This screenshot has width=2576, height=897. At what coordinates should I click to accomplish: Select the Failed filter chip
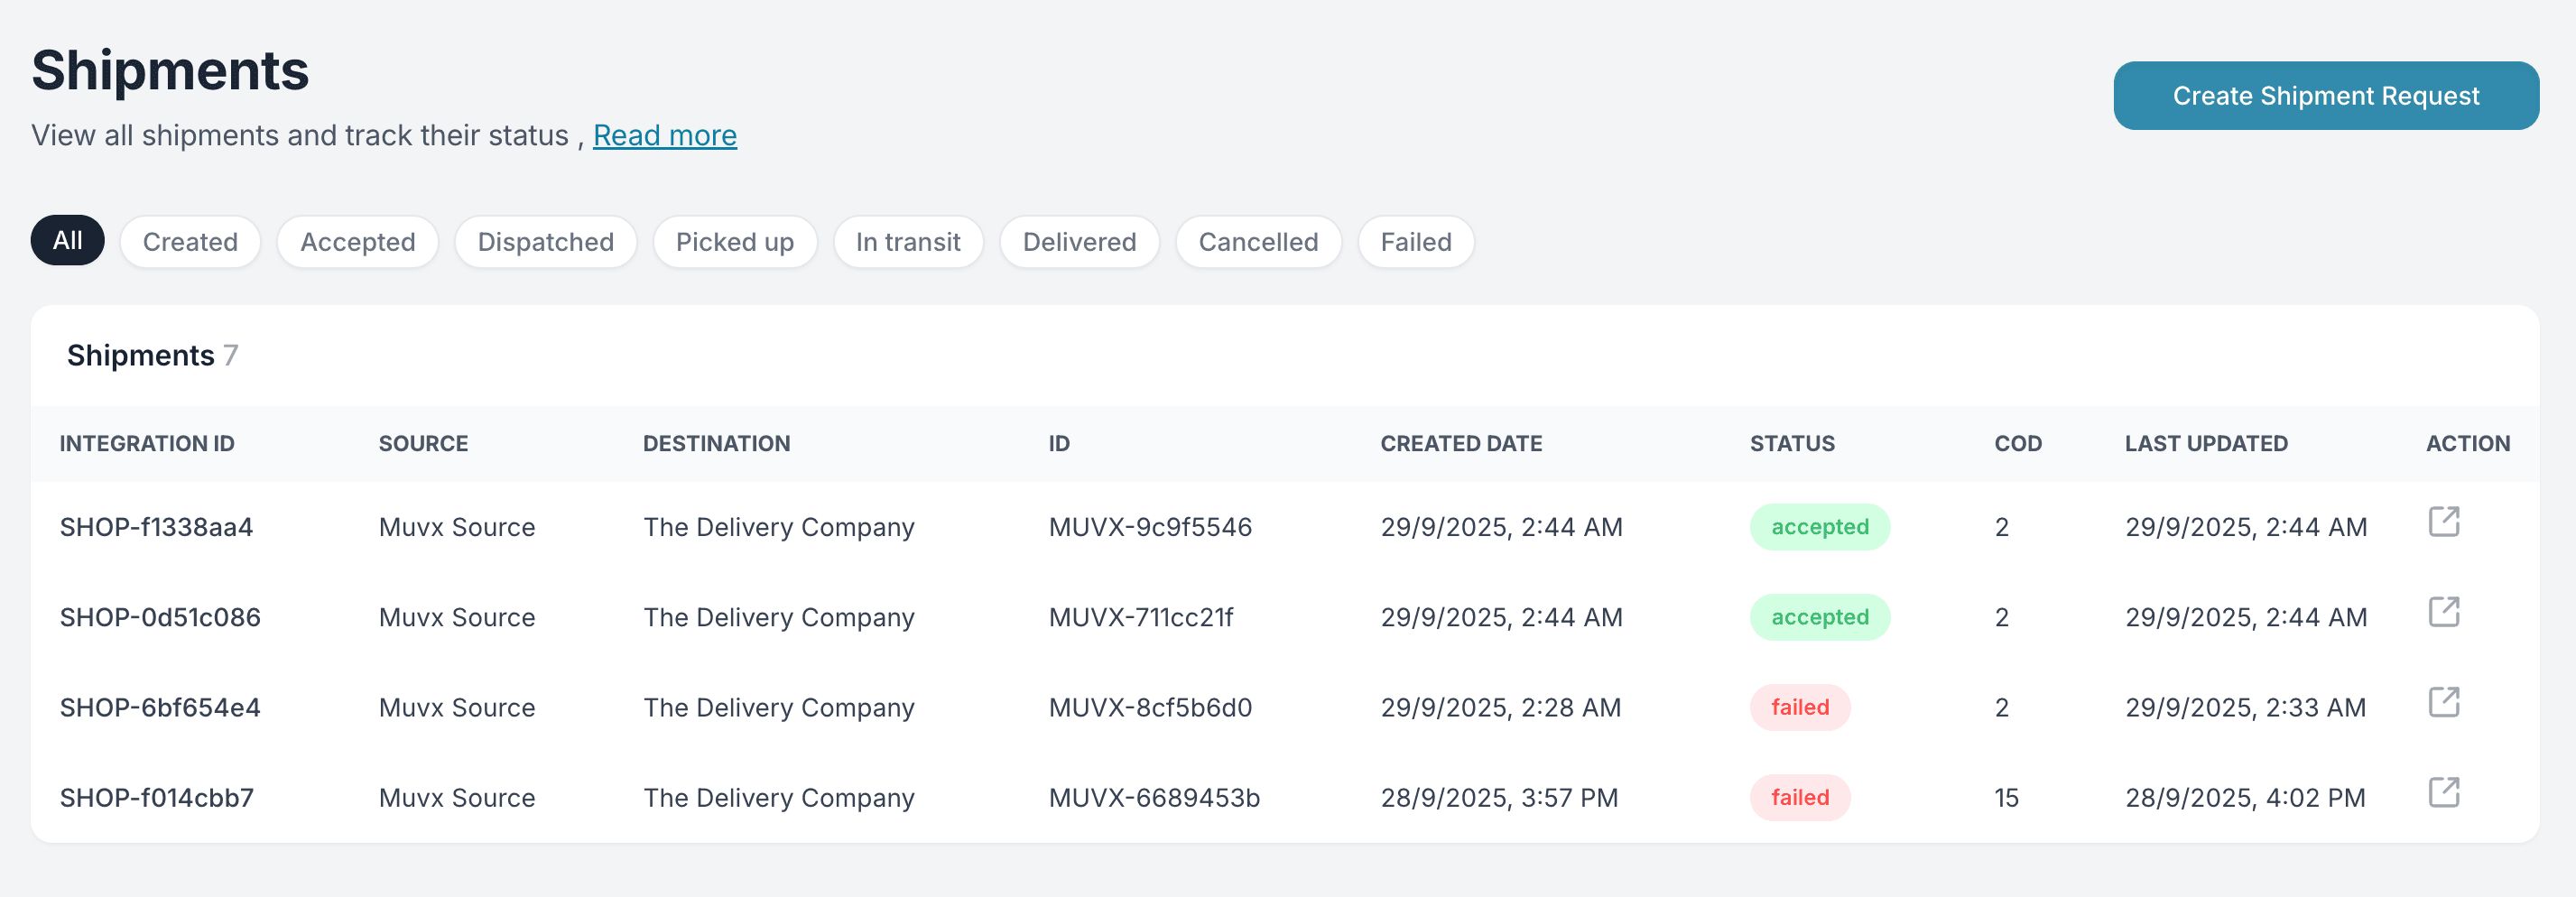(1415, 242)
